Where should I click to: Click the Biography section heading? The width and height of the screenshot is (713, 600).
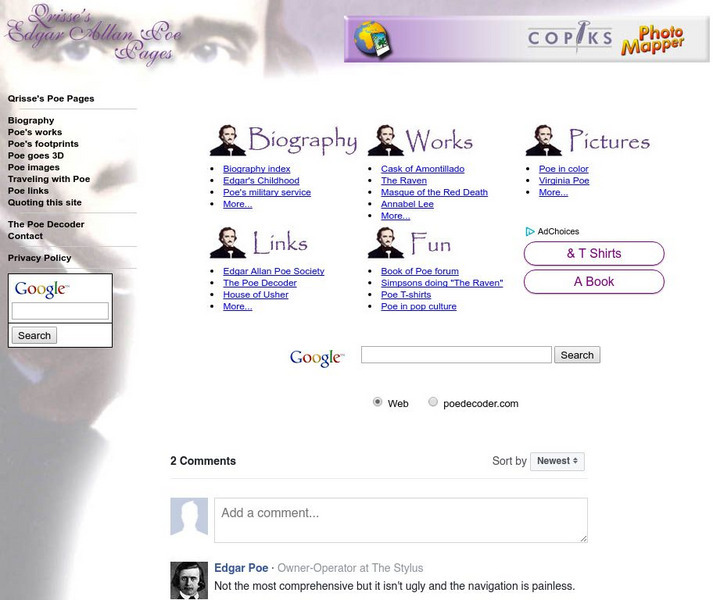point(303,140)
